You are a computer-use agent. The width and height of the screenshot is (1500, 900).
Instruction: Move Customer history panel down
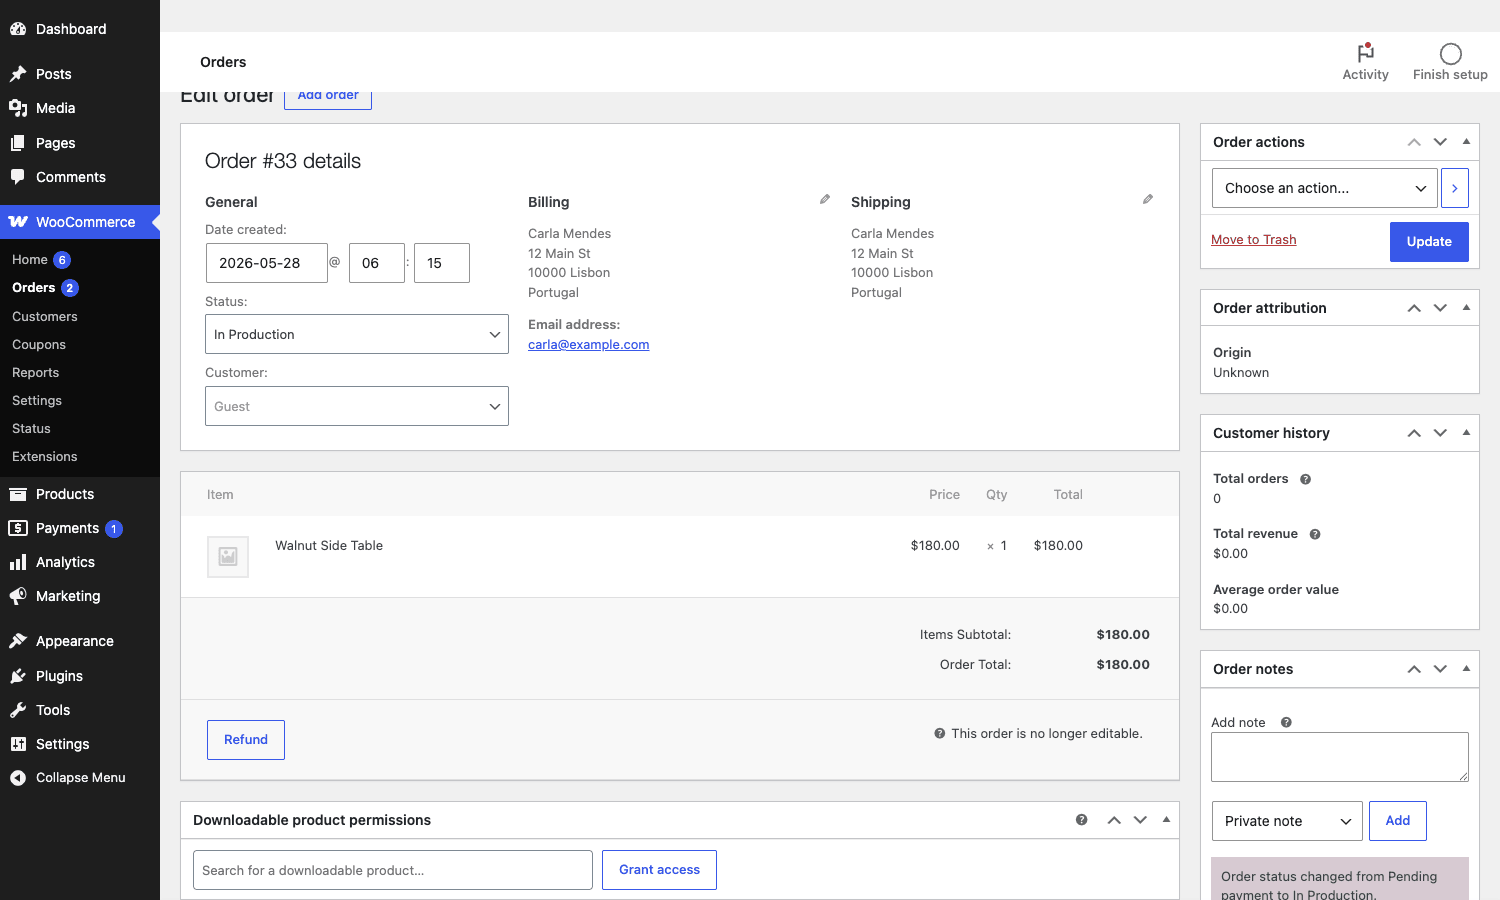click(x=1440, y=433)
